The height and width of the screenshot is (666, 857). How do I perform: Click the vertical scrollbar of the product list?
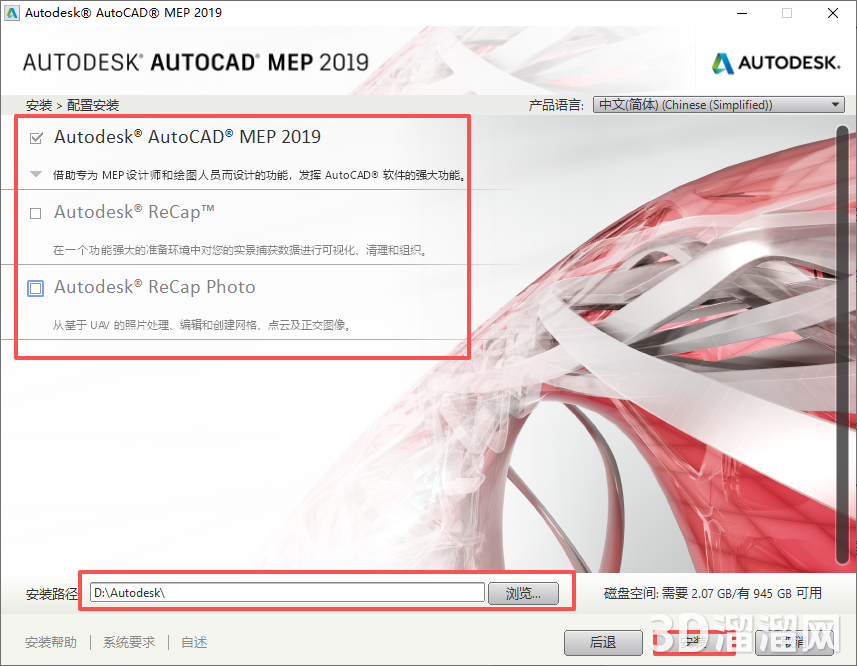click(x=842, y=344)
